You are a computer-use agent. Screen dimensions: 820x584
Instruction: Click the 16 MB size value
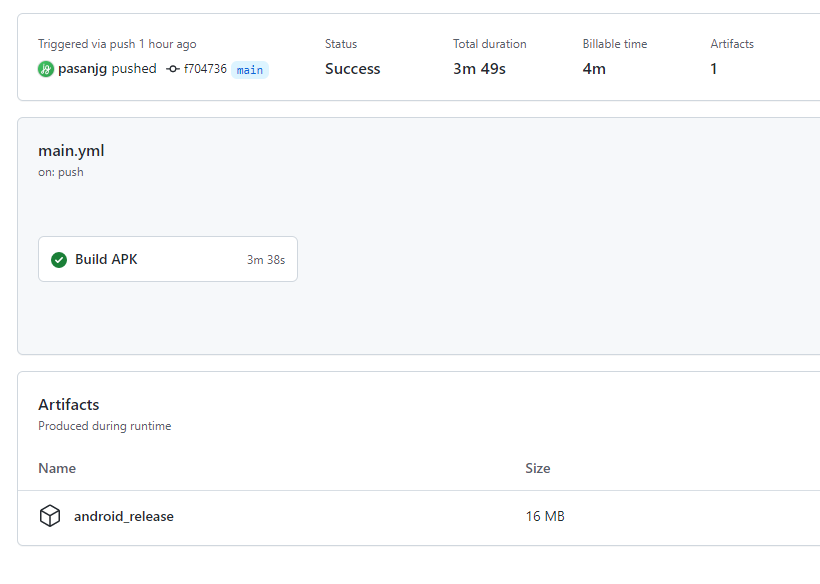click(x=545, y=517)
